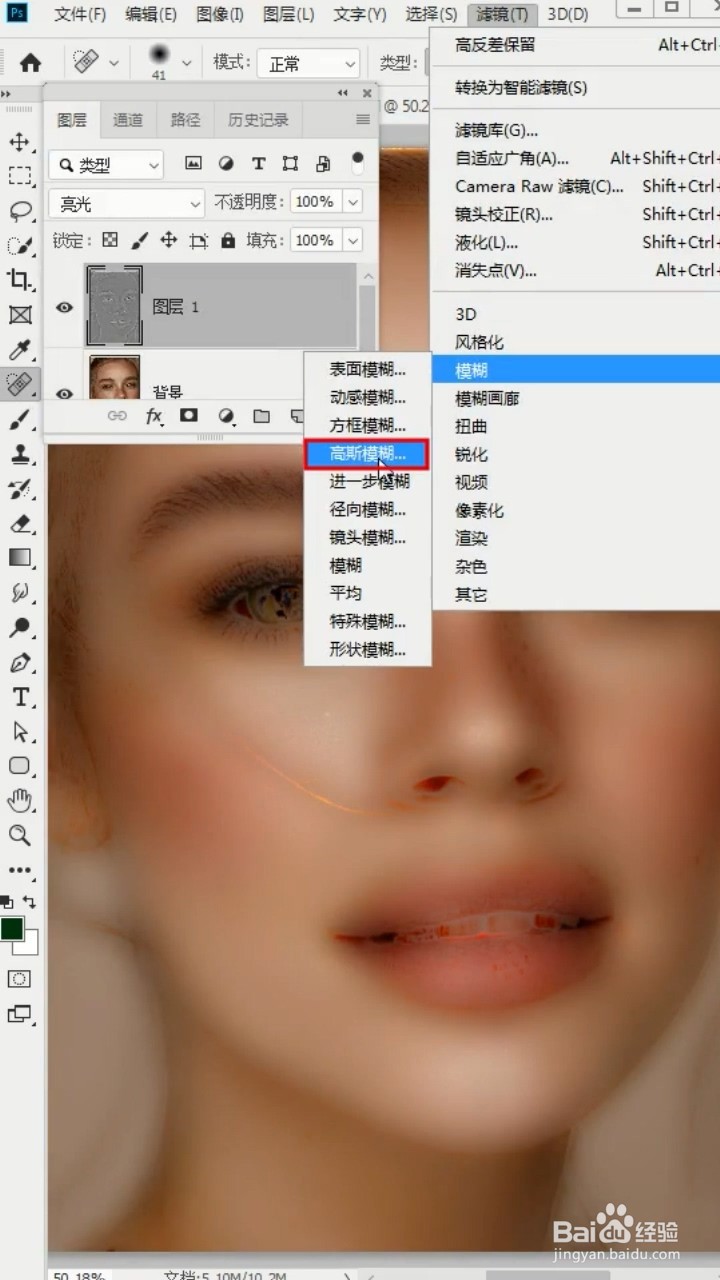The image size is (720, 1280).
Task: Select the Lasso tool
Action: pyautogui.click(x=19, y=211)
